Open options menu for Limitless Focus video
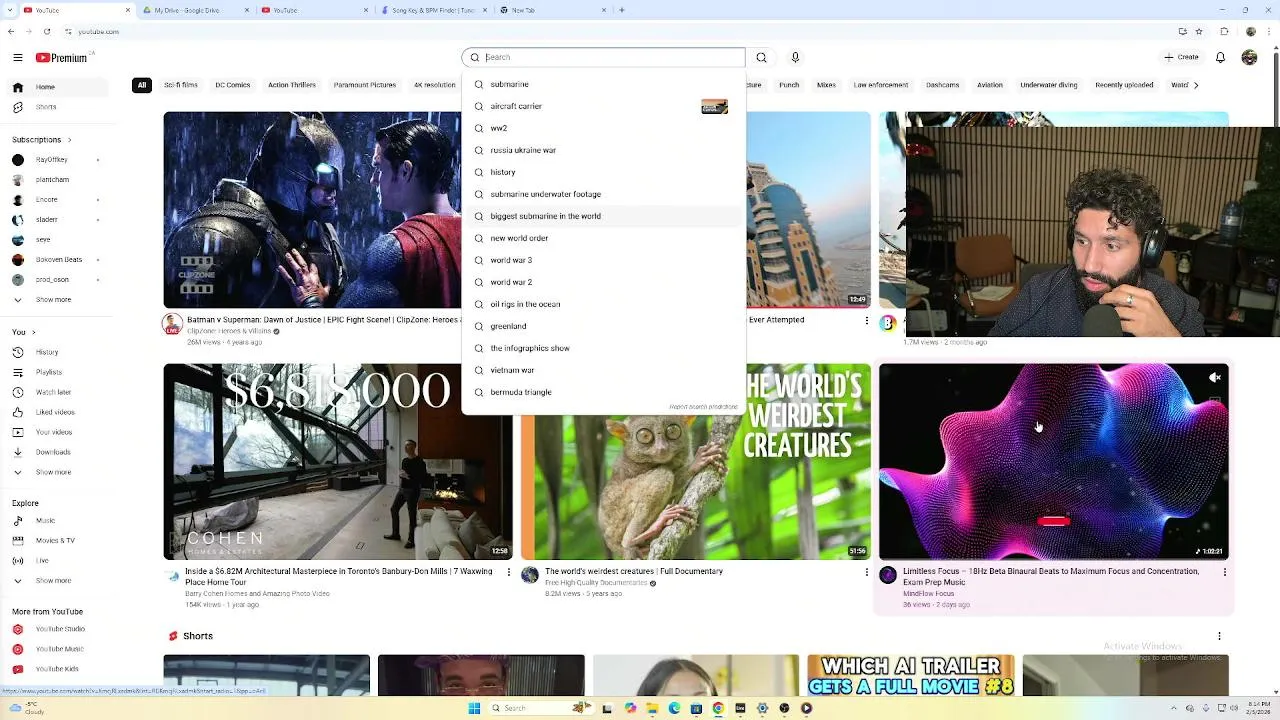The image size is (1280, 720). click(1225, 572)
